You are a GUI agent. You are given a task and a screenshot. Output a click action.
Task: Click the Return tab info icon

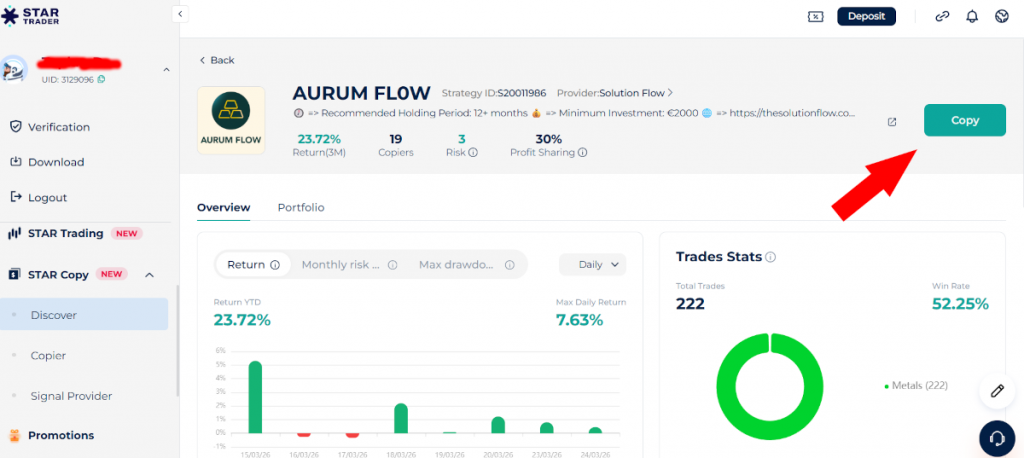(275, 265)
